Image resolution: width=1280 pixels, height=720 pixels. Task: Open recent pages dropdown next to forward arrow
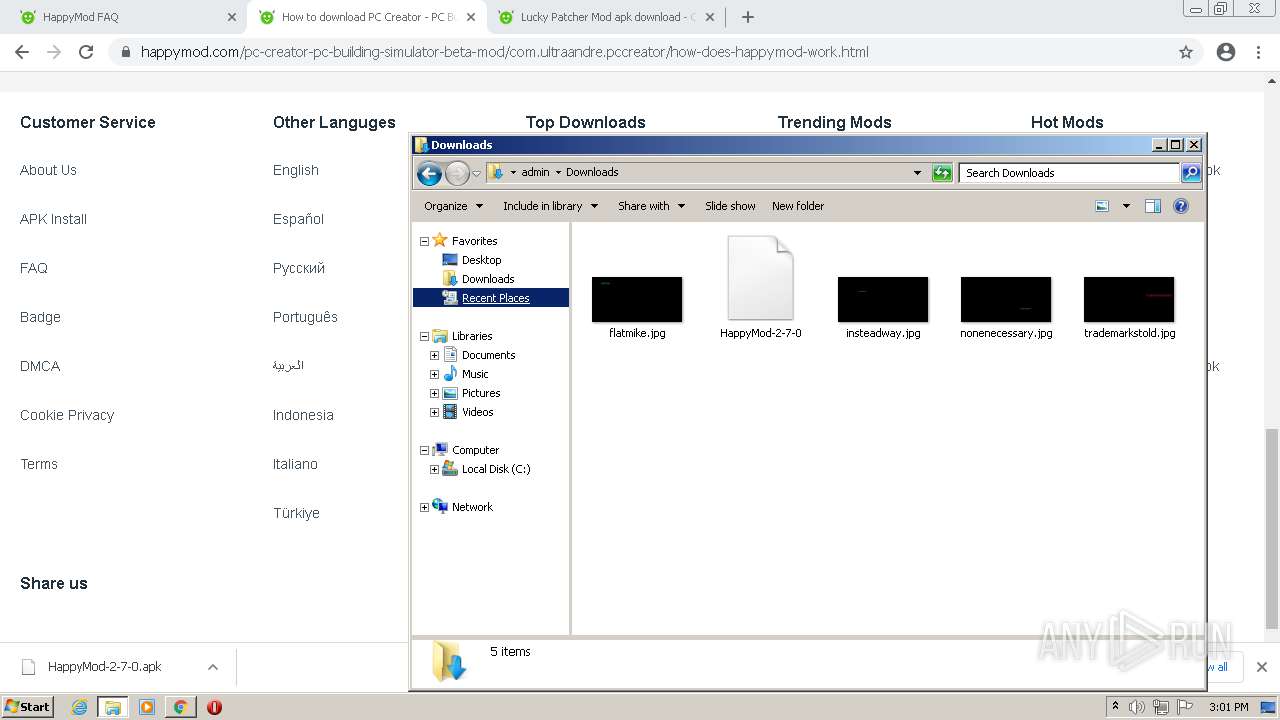pos(477,173)
